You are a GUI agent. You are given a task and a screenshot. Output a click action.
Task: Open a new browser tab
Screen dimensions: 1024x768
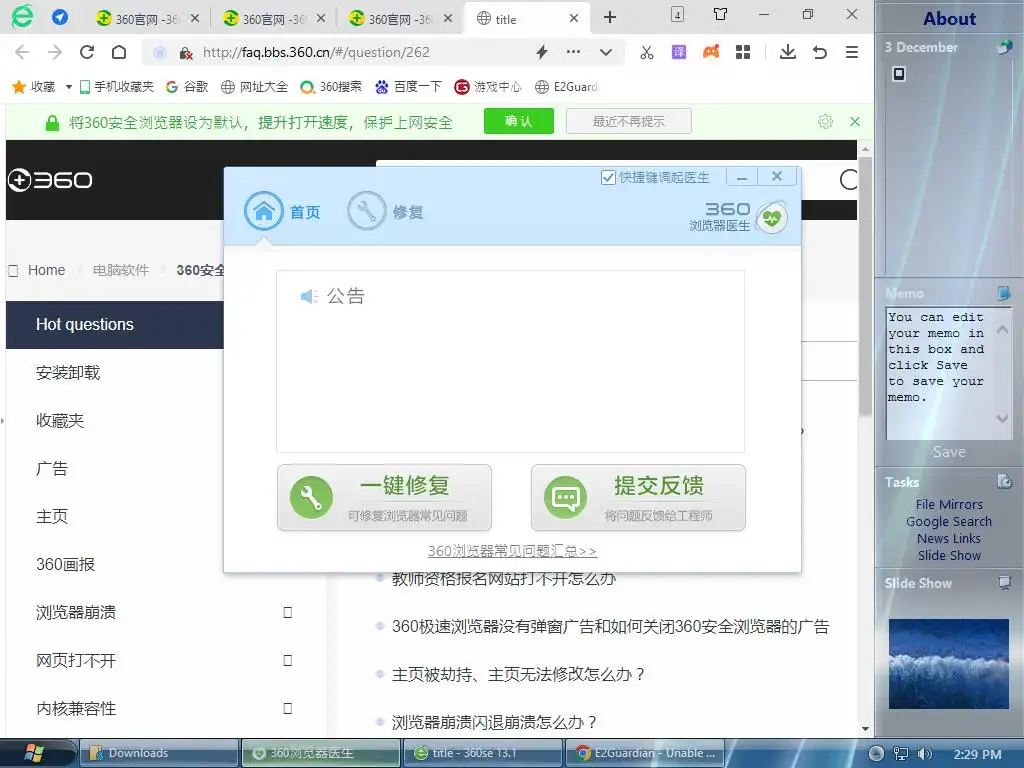pos(609,17)
